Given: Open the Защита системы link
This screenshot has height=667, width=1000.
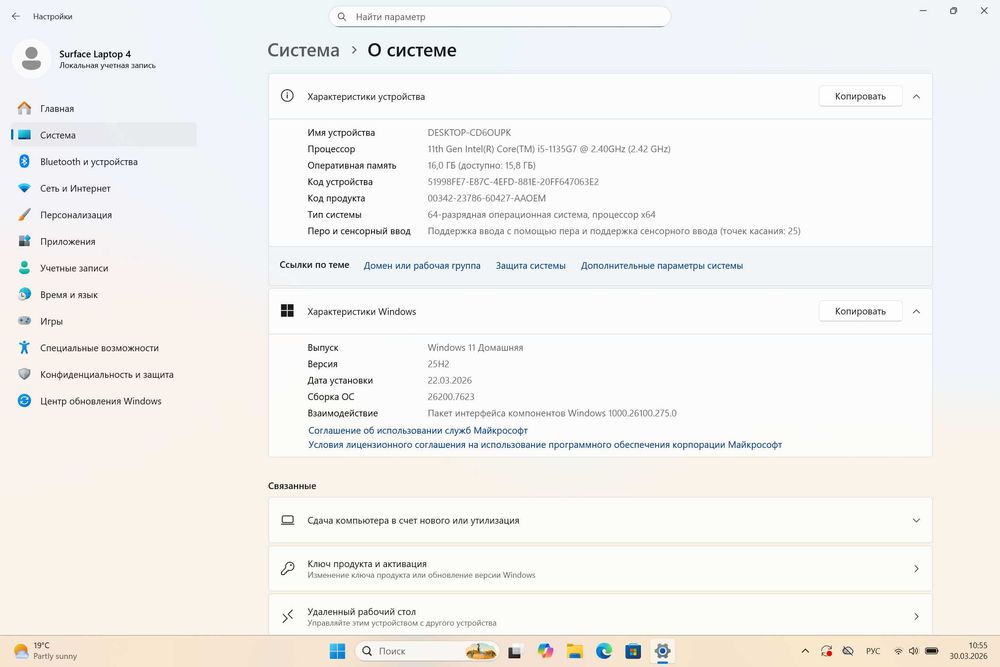Looking at the screenshot, I should click(531, 266).
